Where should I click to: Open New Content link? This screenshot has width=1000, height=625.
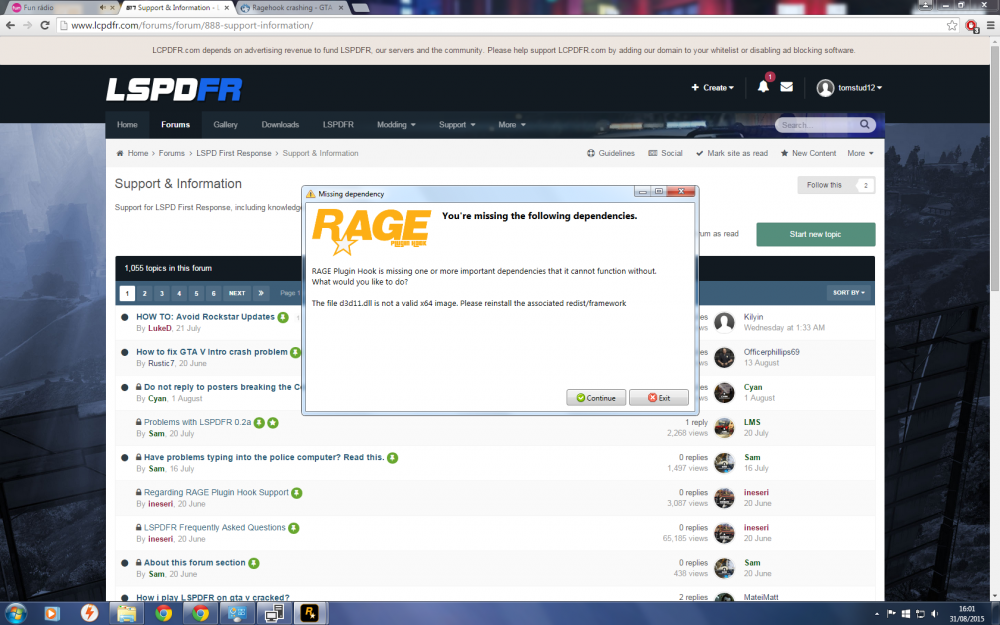(x=808, y=153)
